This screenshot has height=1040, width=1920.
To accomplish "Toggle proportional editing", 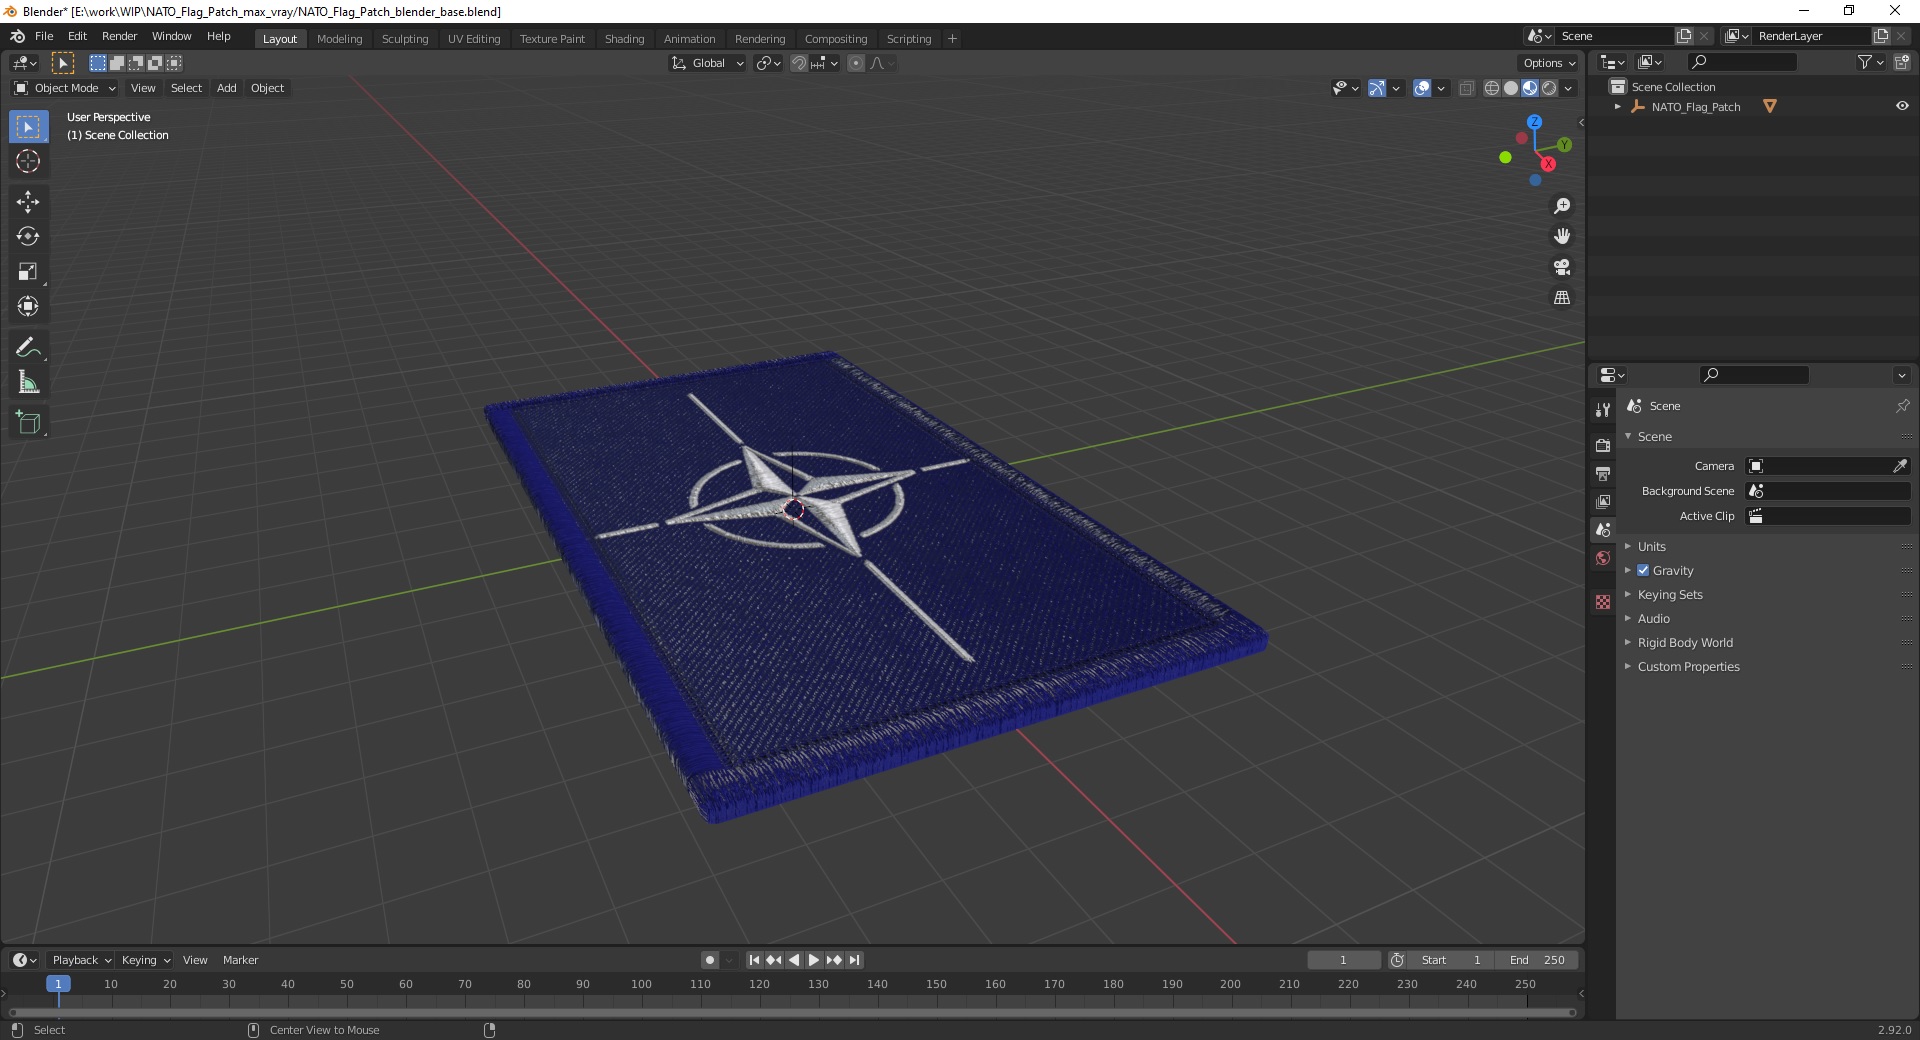I will tap(856, 63).
